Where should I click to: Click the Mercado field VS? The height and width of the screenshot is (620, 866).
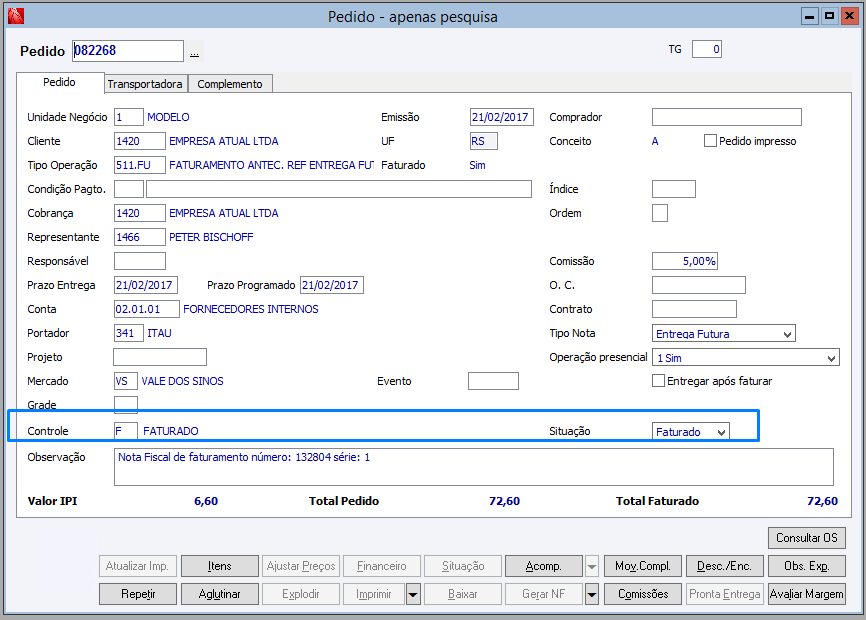[x=126, y=381]
